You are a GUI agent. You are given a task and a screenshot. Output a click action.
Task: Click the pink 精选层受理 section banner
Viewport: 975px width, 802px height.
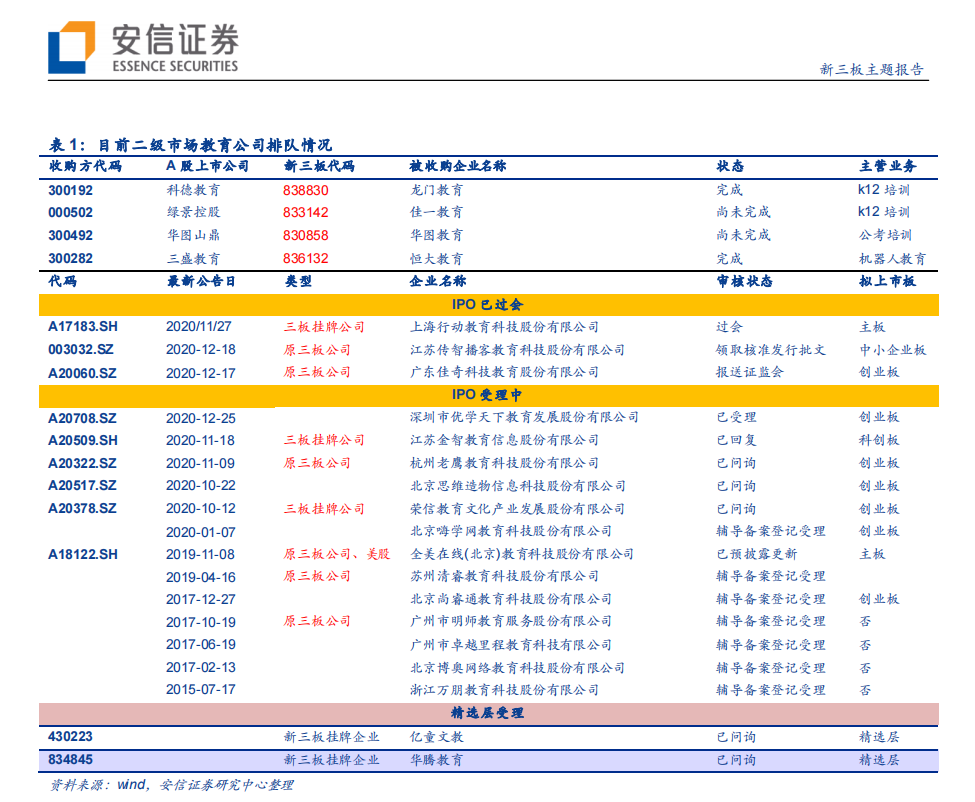[x=488, y=714]
